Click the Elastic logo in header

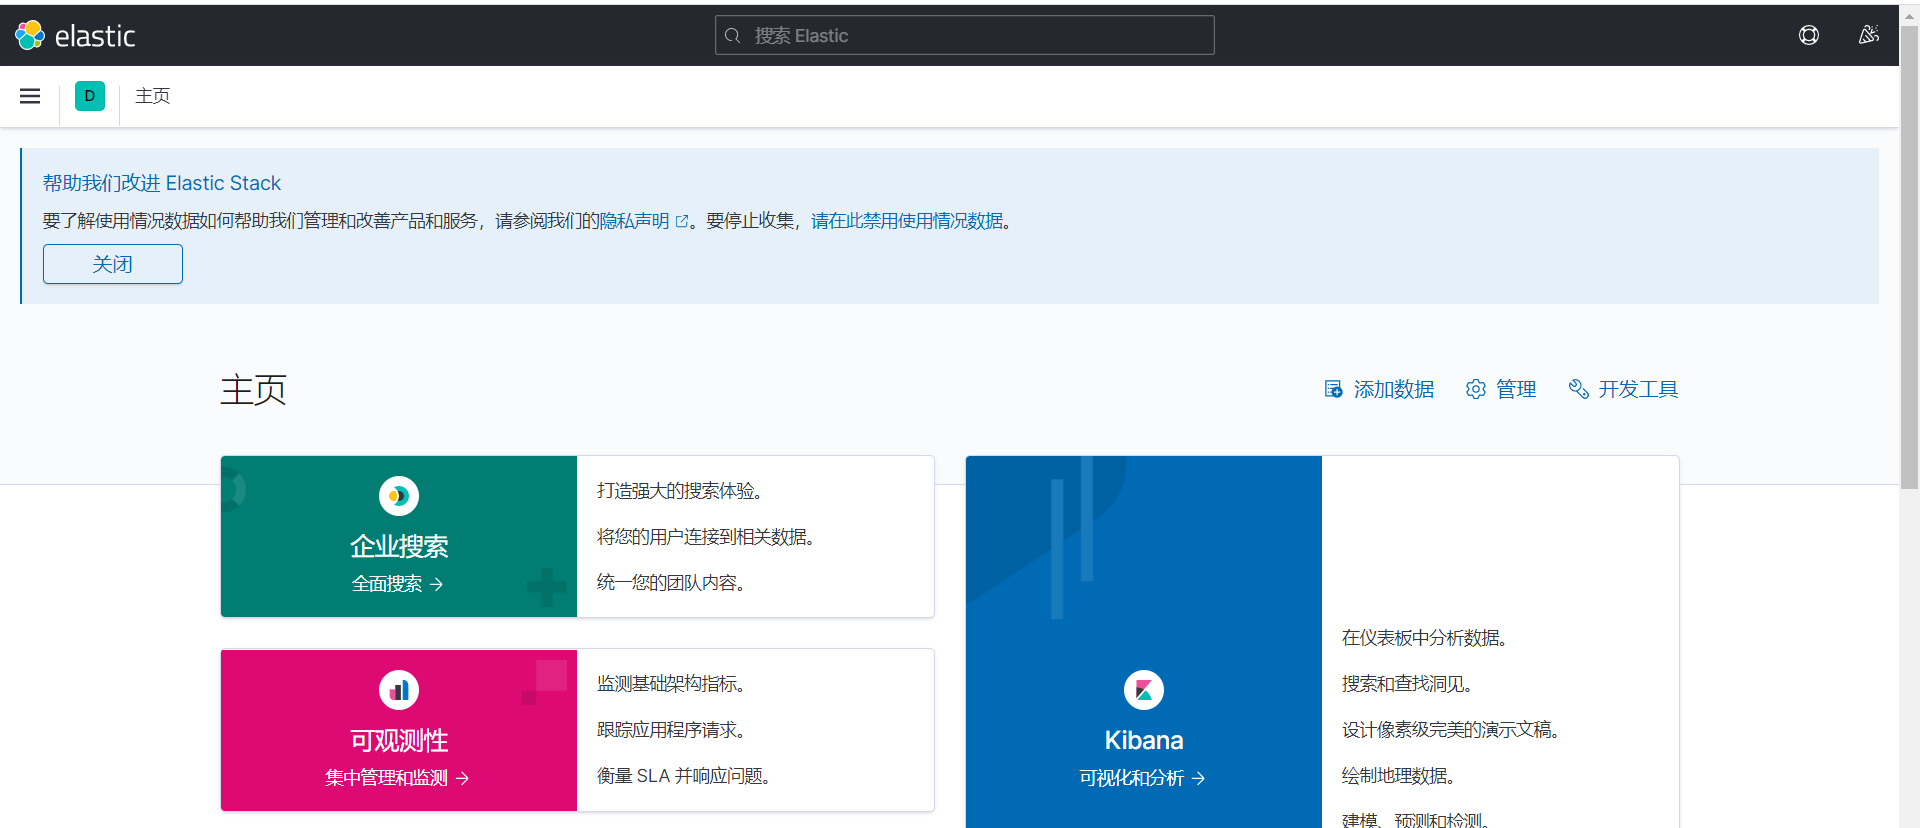click(x=75, y=35)
